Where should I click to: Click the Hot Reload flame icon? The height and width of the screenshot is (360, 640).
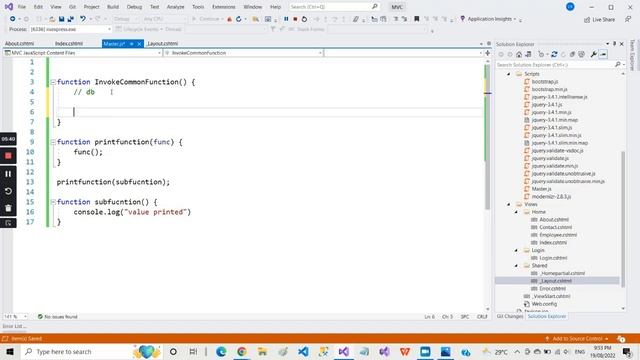pyautogui.click(x=229, y=19)
